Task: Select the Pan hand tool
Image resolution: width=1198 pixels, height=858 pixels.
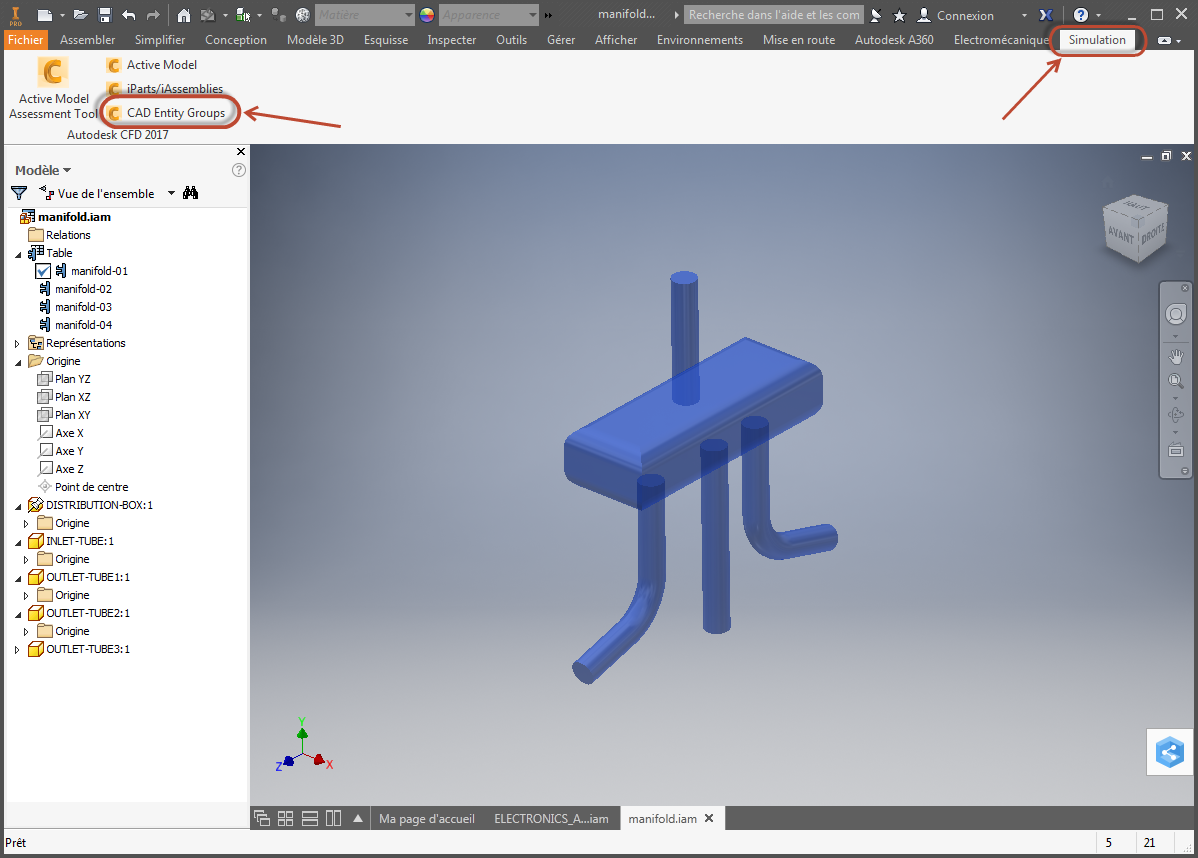Action: 1175,356
